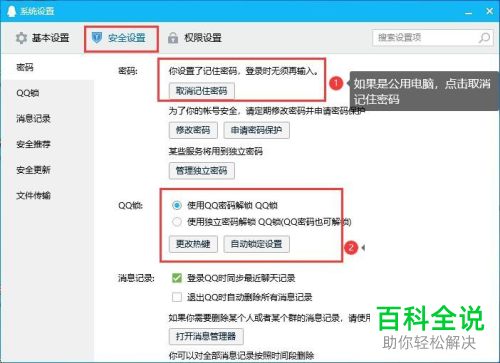Click the magnifier search icon
Screen dimensions: 500x363
484,38
